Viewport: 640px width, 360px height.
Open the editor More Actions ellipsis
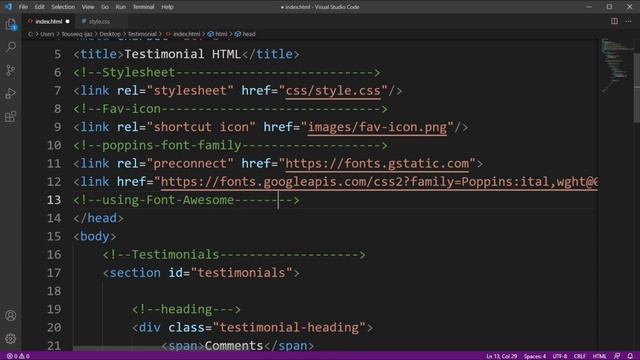pos(628,21)
